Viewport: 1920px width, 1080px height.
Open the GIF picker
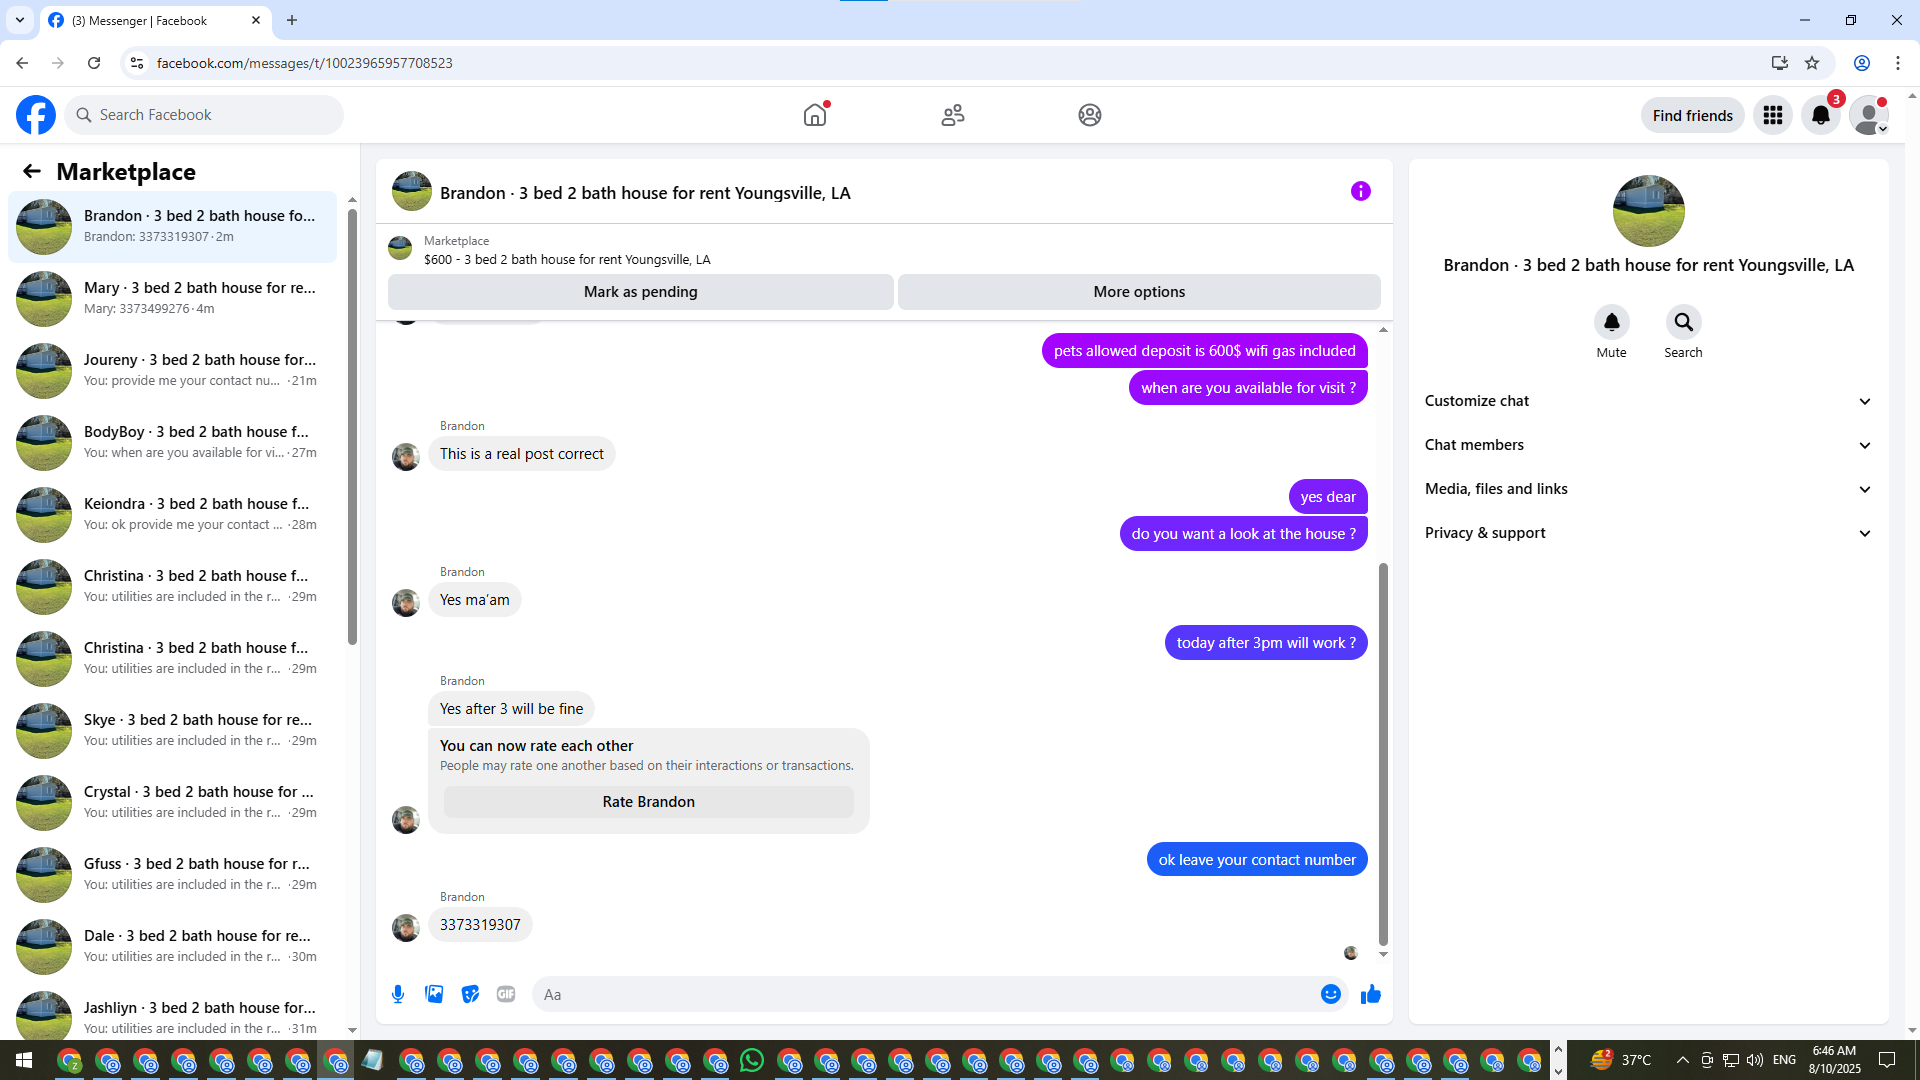pyautogui.click(x=506, y=994)
